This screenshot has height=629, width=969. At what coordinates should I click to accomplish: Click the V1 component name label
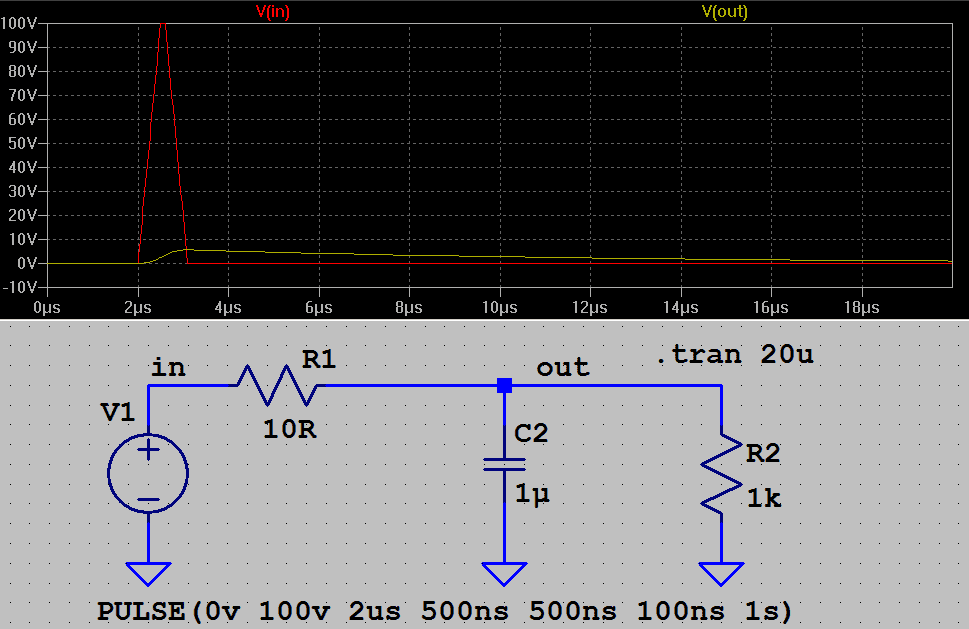tap(117, 412)
